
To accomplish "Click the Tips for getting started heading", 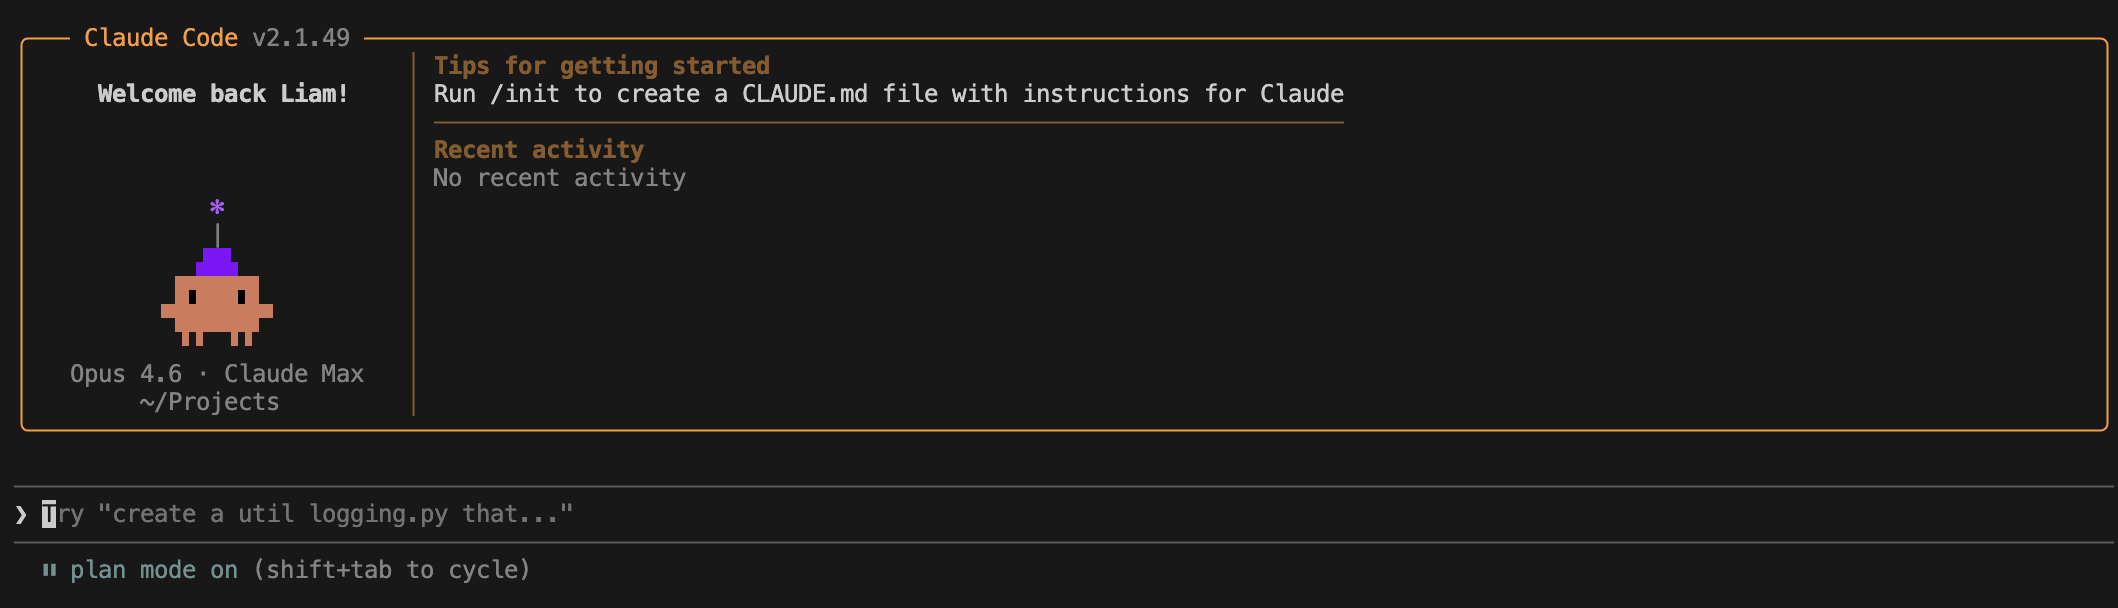I will [601, 65].
